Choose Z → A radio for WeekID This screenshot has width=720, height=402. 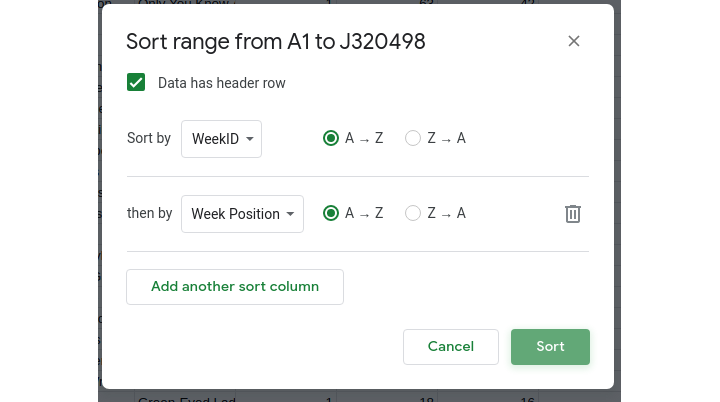pos(413,138)
